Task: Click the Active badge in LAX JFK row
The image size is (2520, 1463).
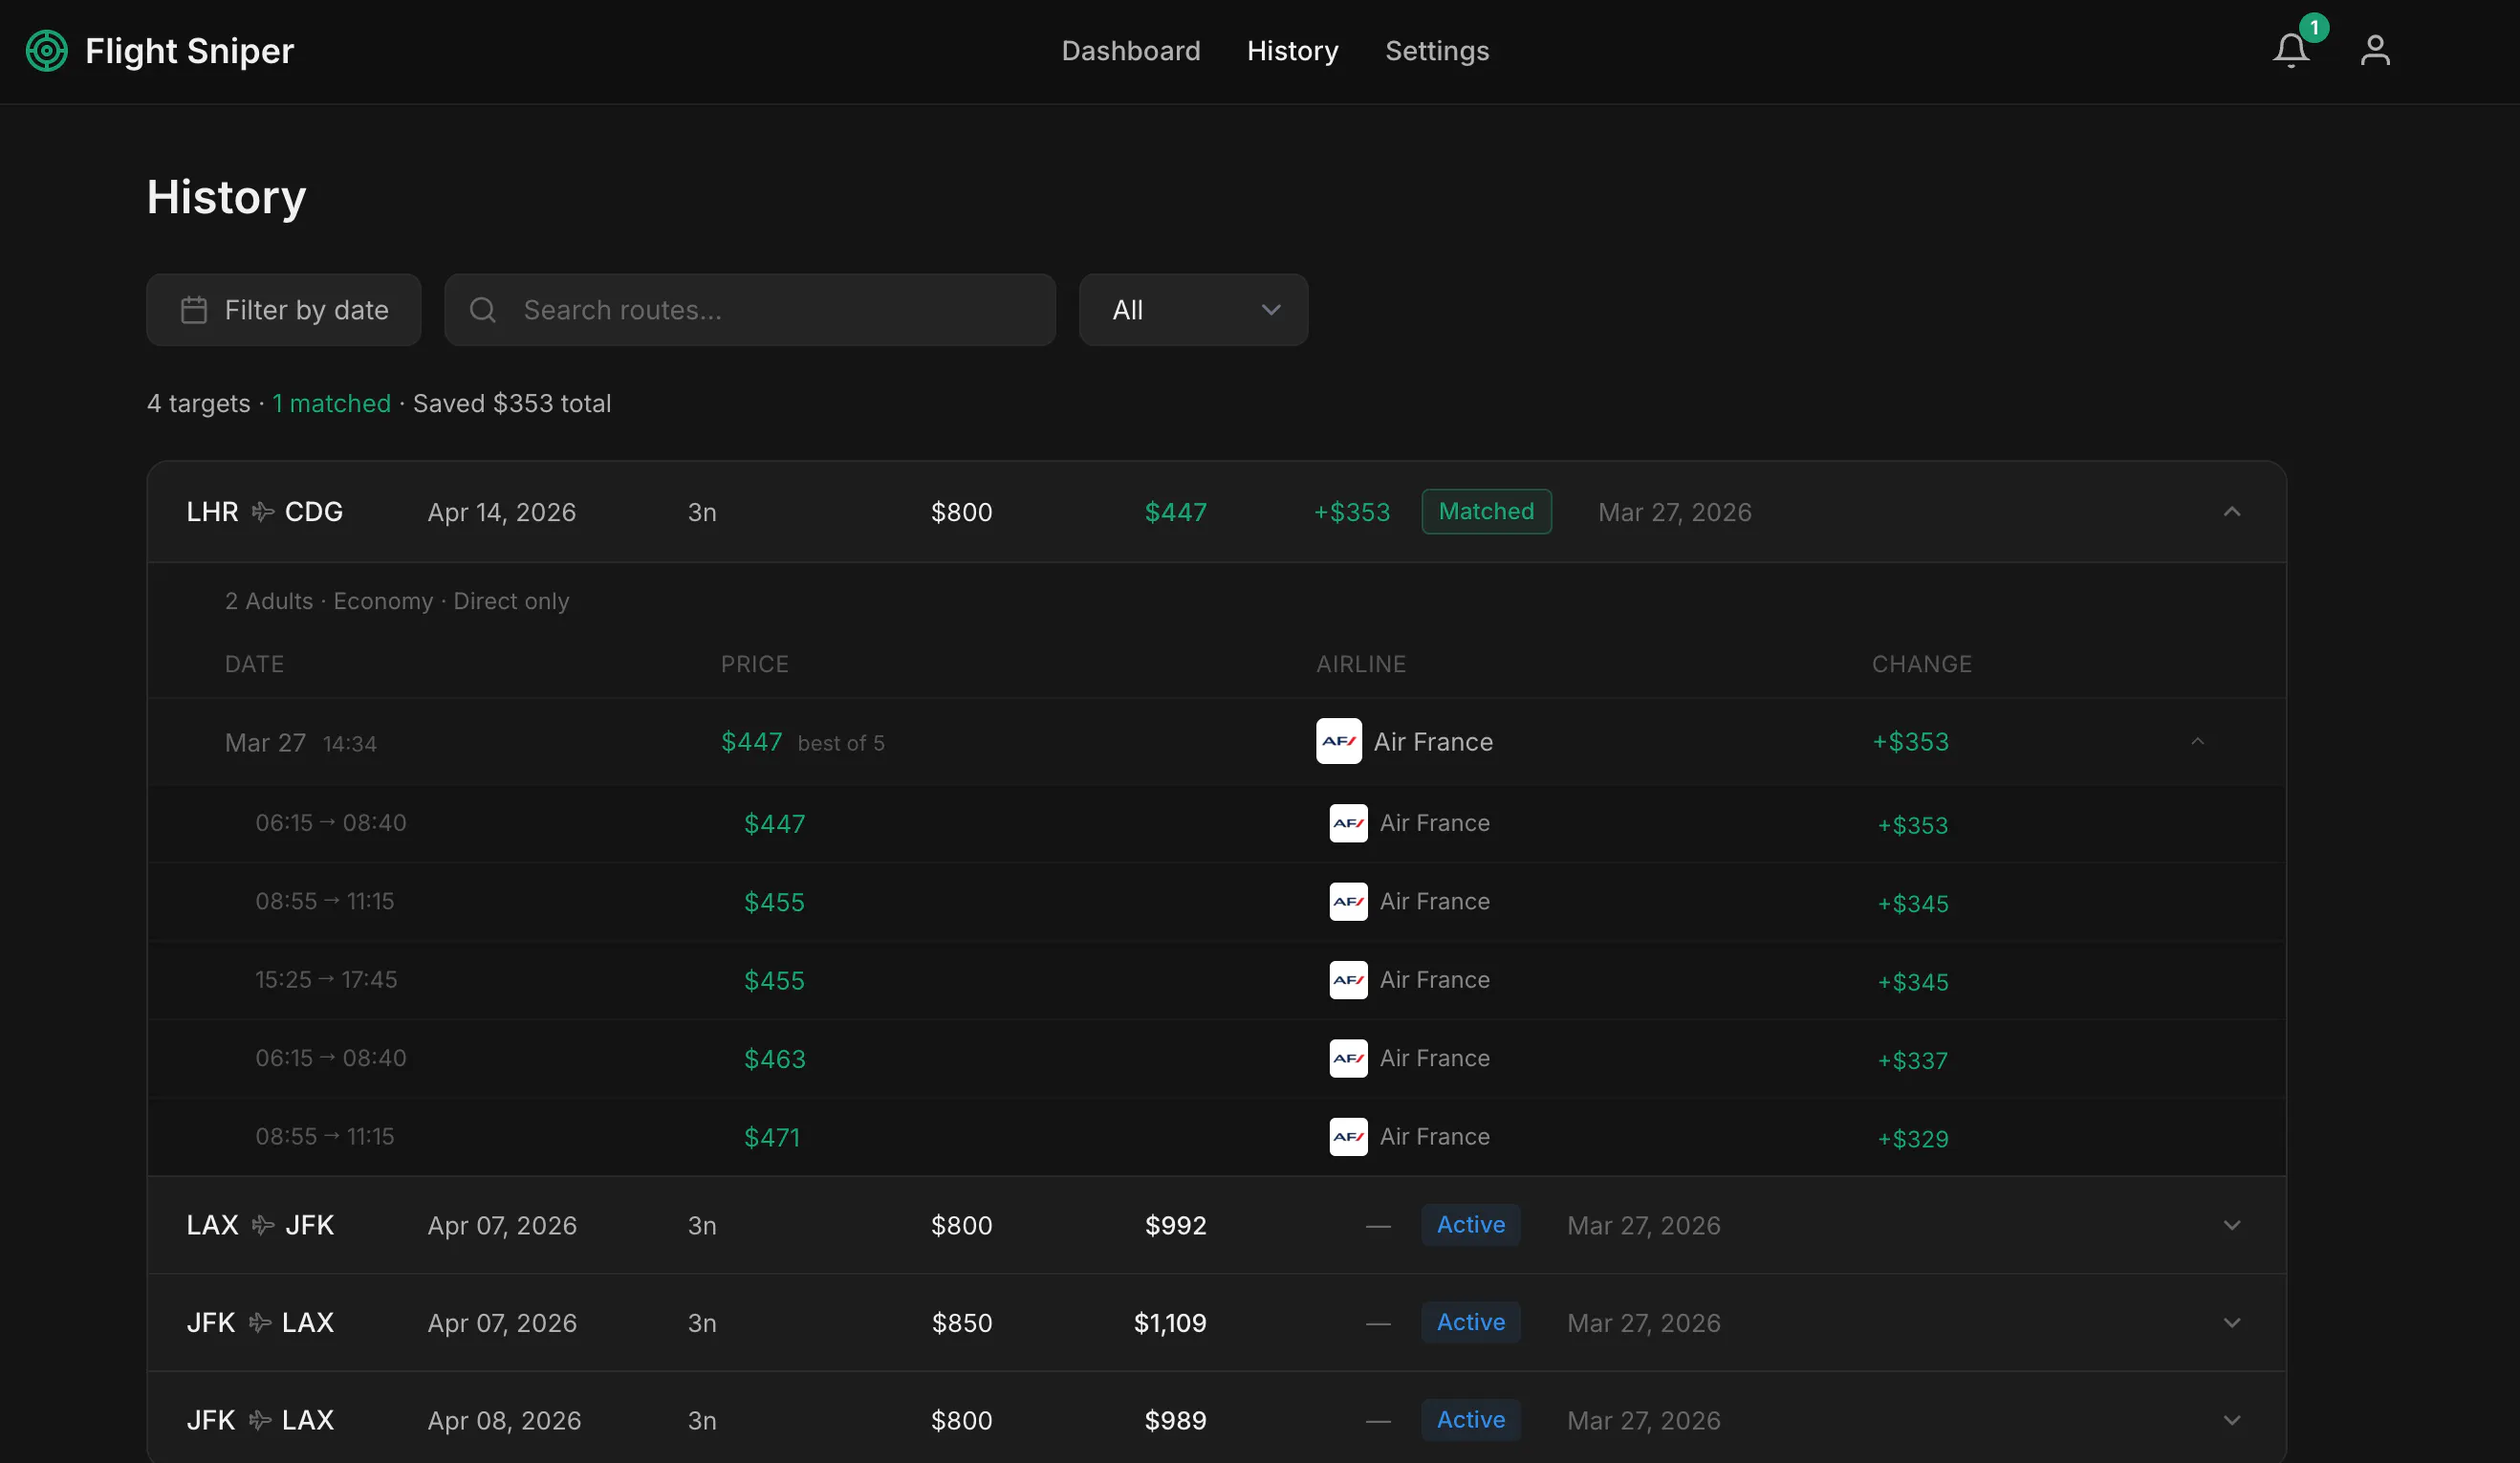Action: (1470, 1225)
